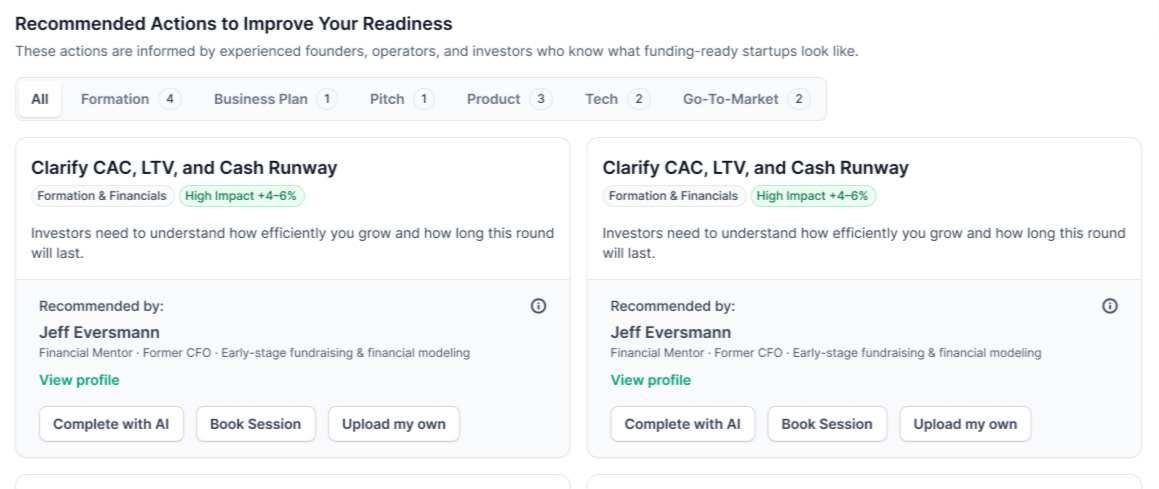The width and height of the screenshot is (1159, 489).
Task: Click the High Impact +4–6% badge in the left card
Action: pos(242,196)
